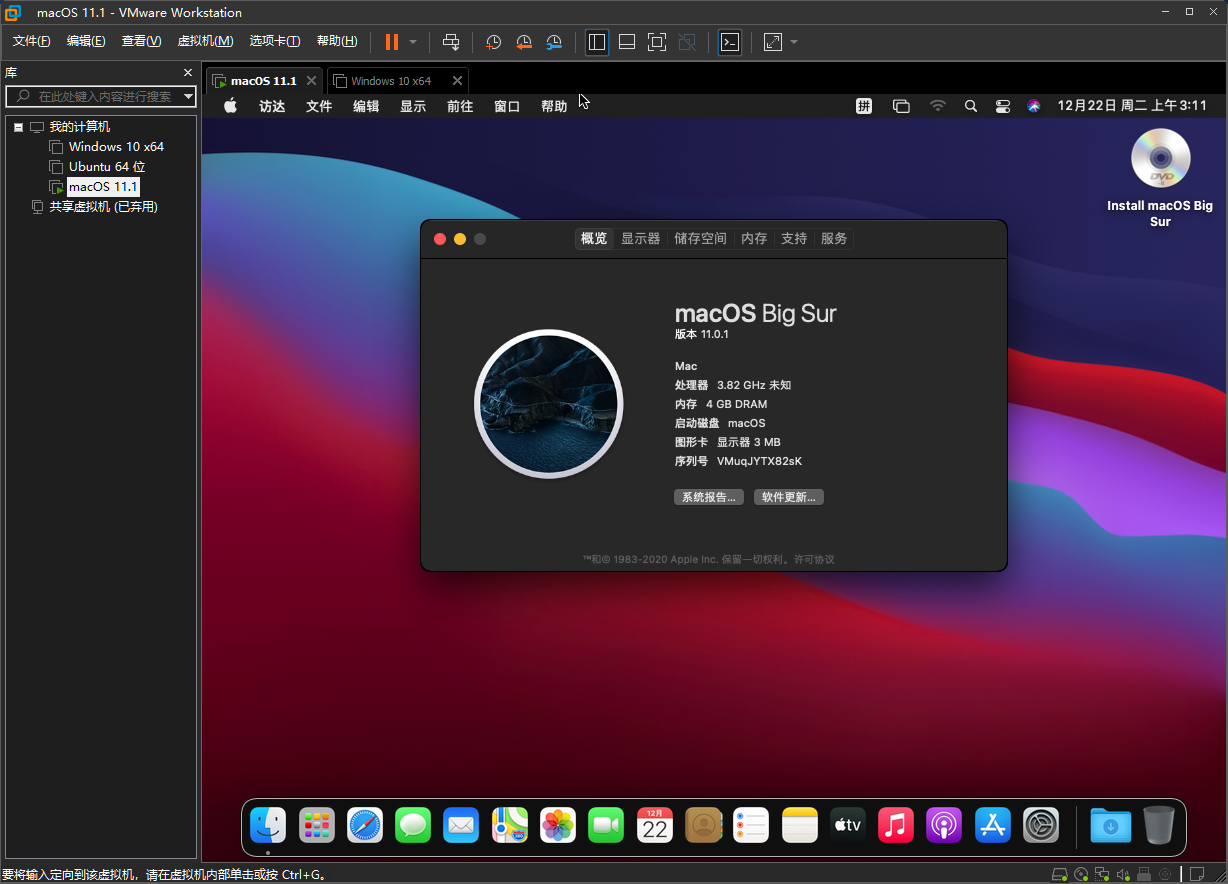Open App Store from the Dock

pyautogui.click(x=993, y=825)
